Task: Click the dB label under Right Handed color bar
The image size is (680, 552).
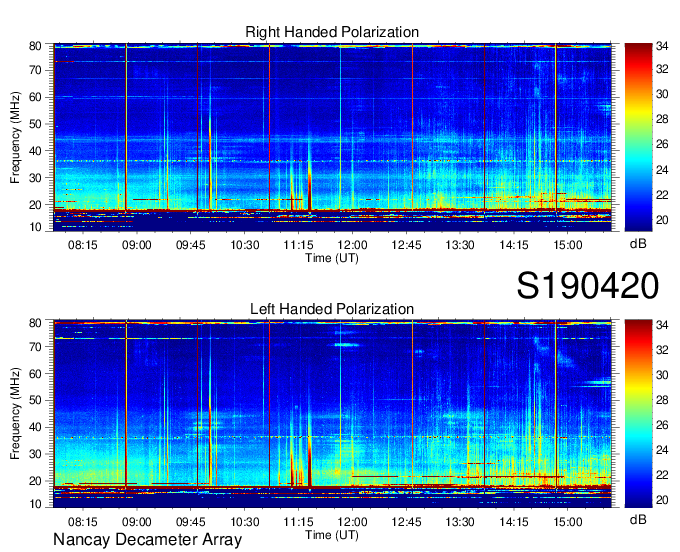Action: 638,244
